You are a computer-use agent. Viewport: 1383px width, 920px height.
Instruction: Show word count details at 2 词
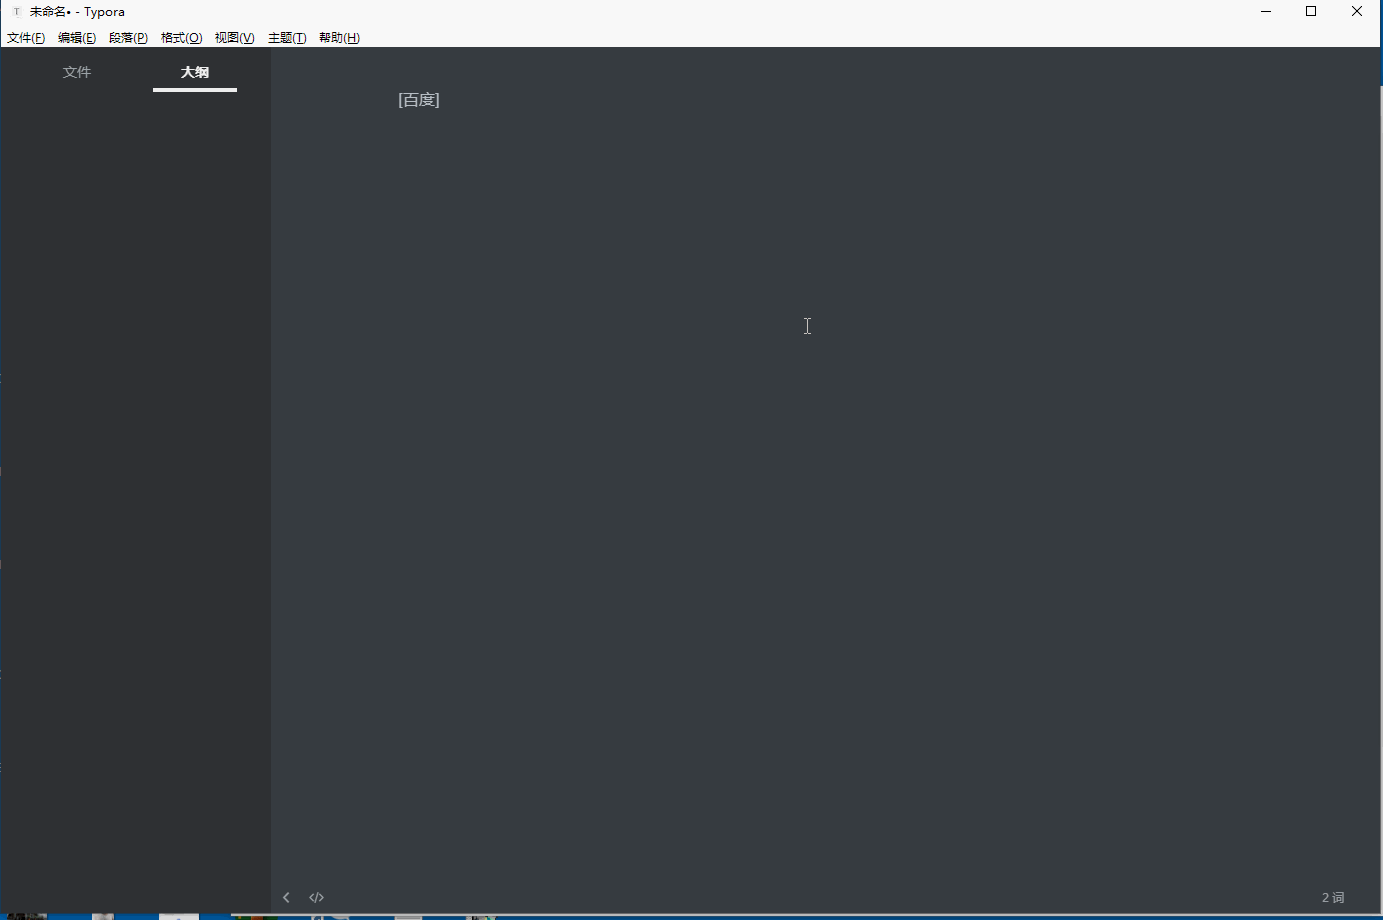click(x=1333, y=897)
